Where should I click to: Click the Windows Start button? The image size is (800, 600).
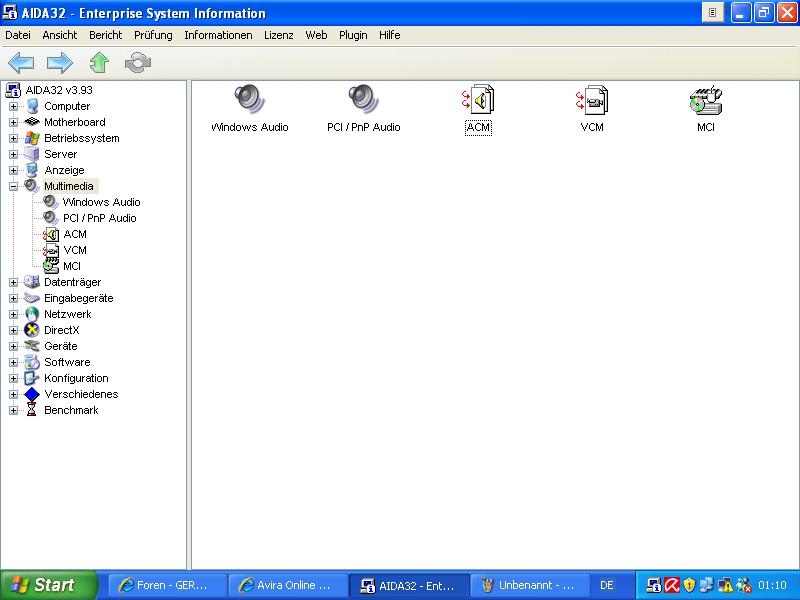[x=49, y=585]
